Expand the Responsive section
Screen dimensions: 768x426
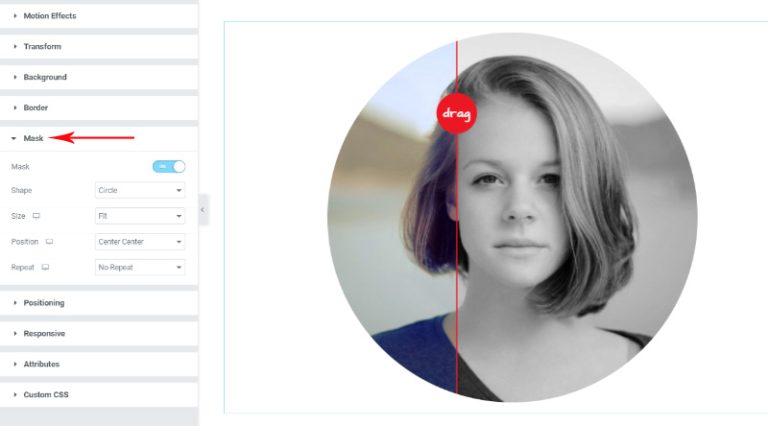99,333
